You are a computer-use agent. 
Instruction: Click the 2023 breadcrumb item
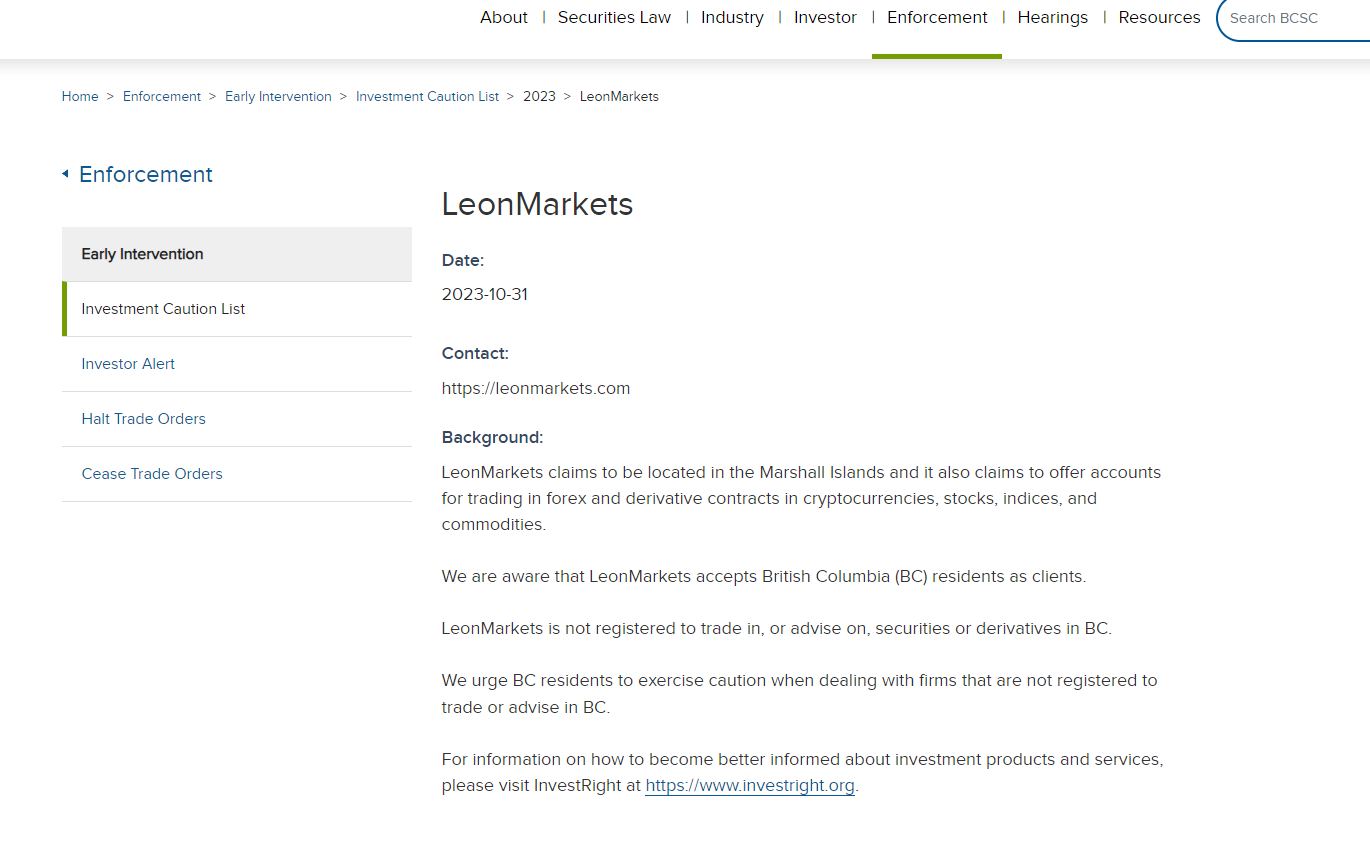point(539,97)
